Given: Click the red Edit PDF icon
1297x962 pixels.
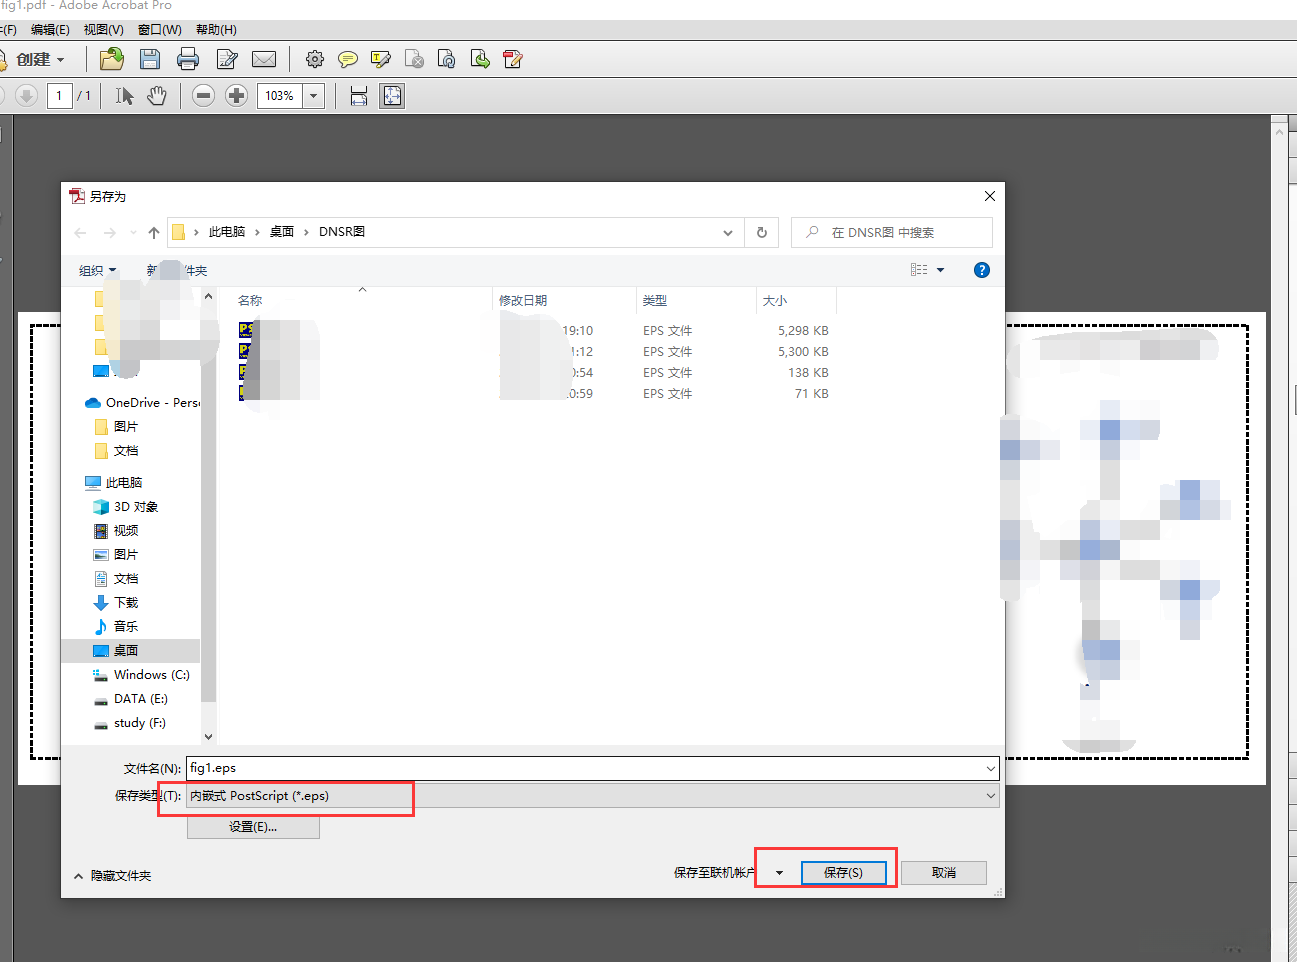Looking at the screenshot, I should (x=513, y=60).
